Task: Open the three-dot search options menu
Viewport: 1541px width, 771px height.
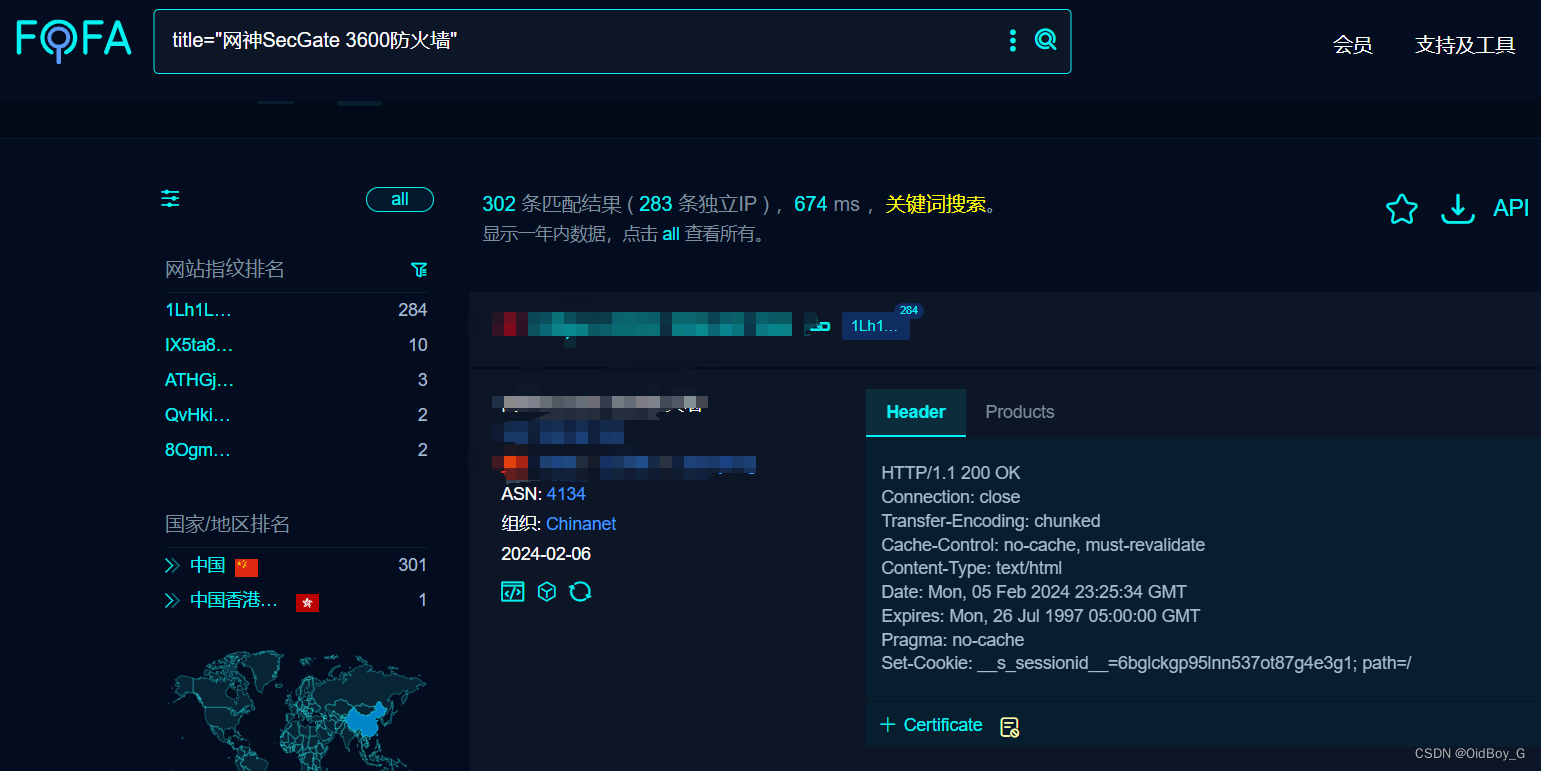Action: (1013, 40)
